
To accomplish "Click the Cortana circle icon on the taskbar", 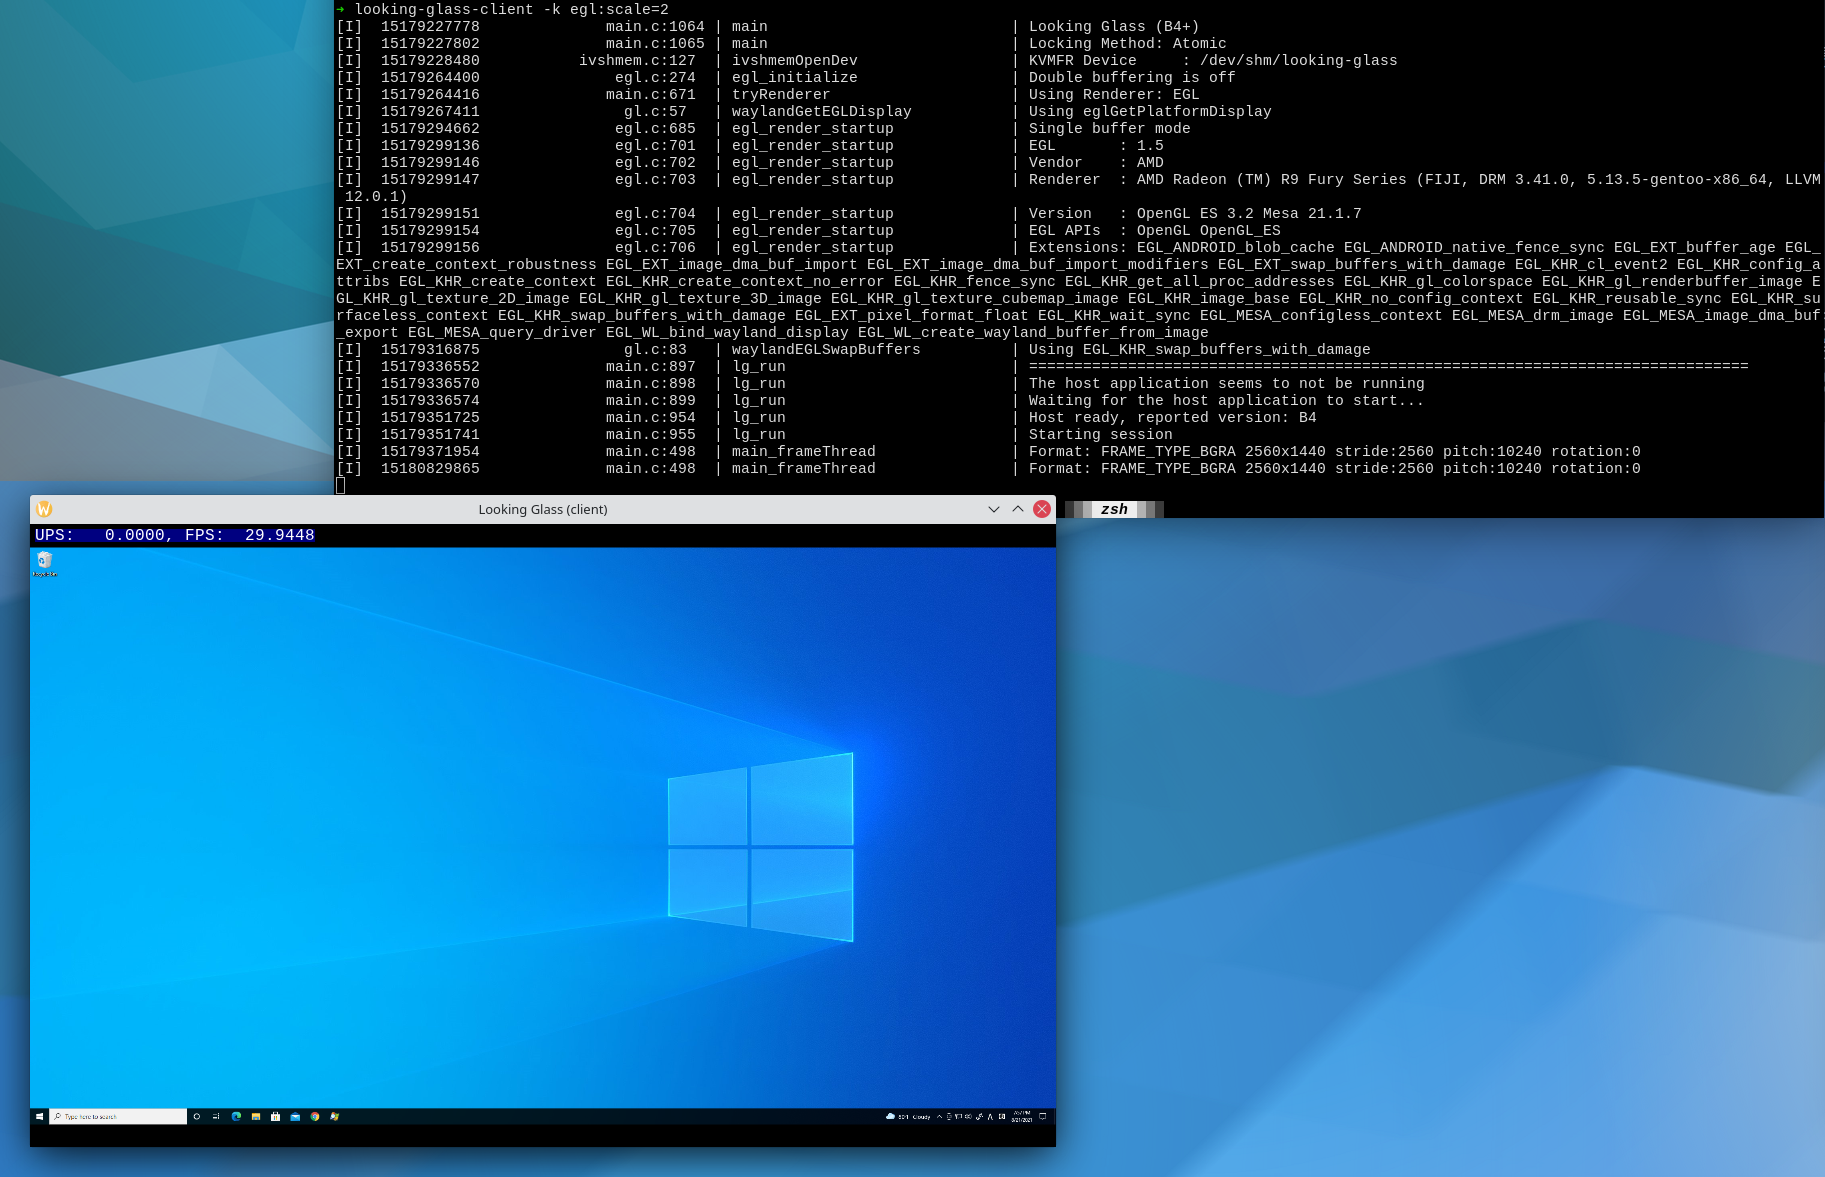I will pyautogui.click(x=197, y=1116).
